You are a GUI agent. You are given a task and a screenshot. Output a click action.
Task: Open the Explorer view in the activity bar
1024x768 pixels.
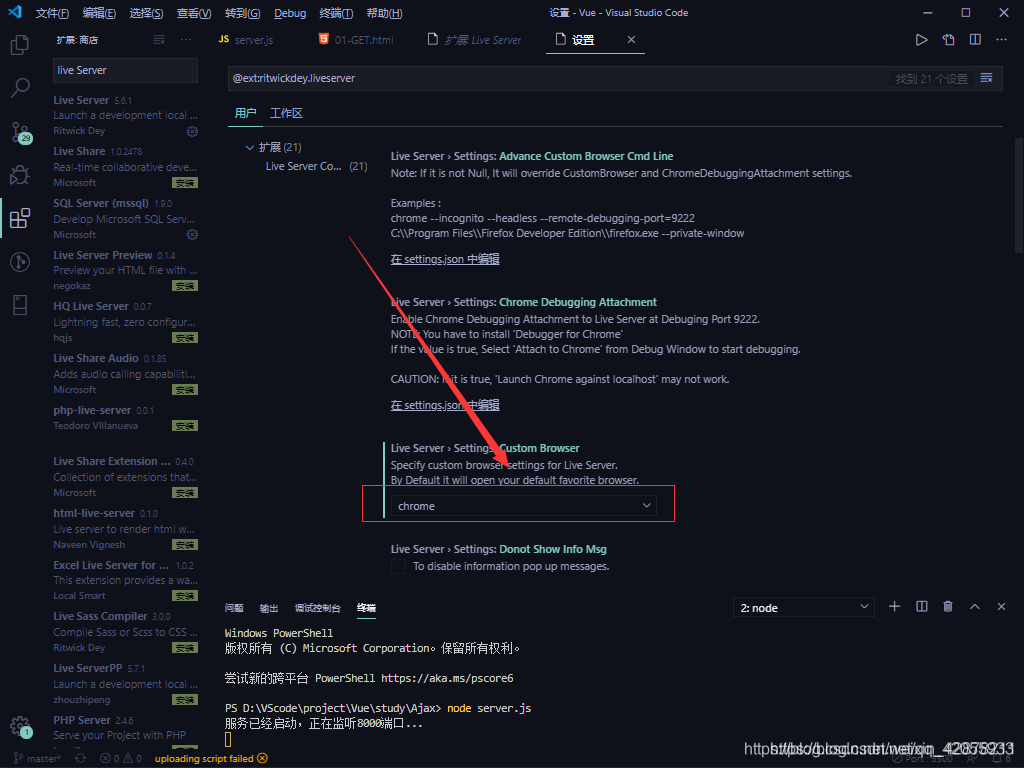click(x=20, y=45)
